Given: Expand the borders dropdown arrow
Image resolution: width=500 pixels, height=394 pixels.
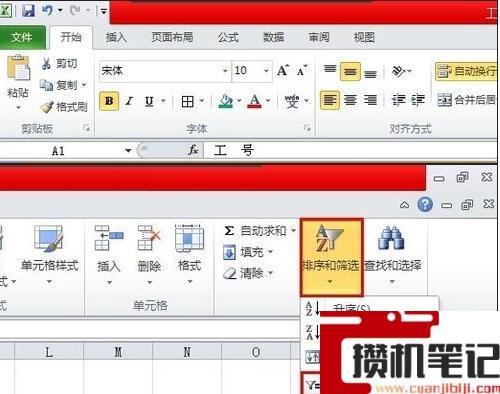Looking at the screenshot, I should (x=202, y=101).
